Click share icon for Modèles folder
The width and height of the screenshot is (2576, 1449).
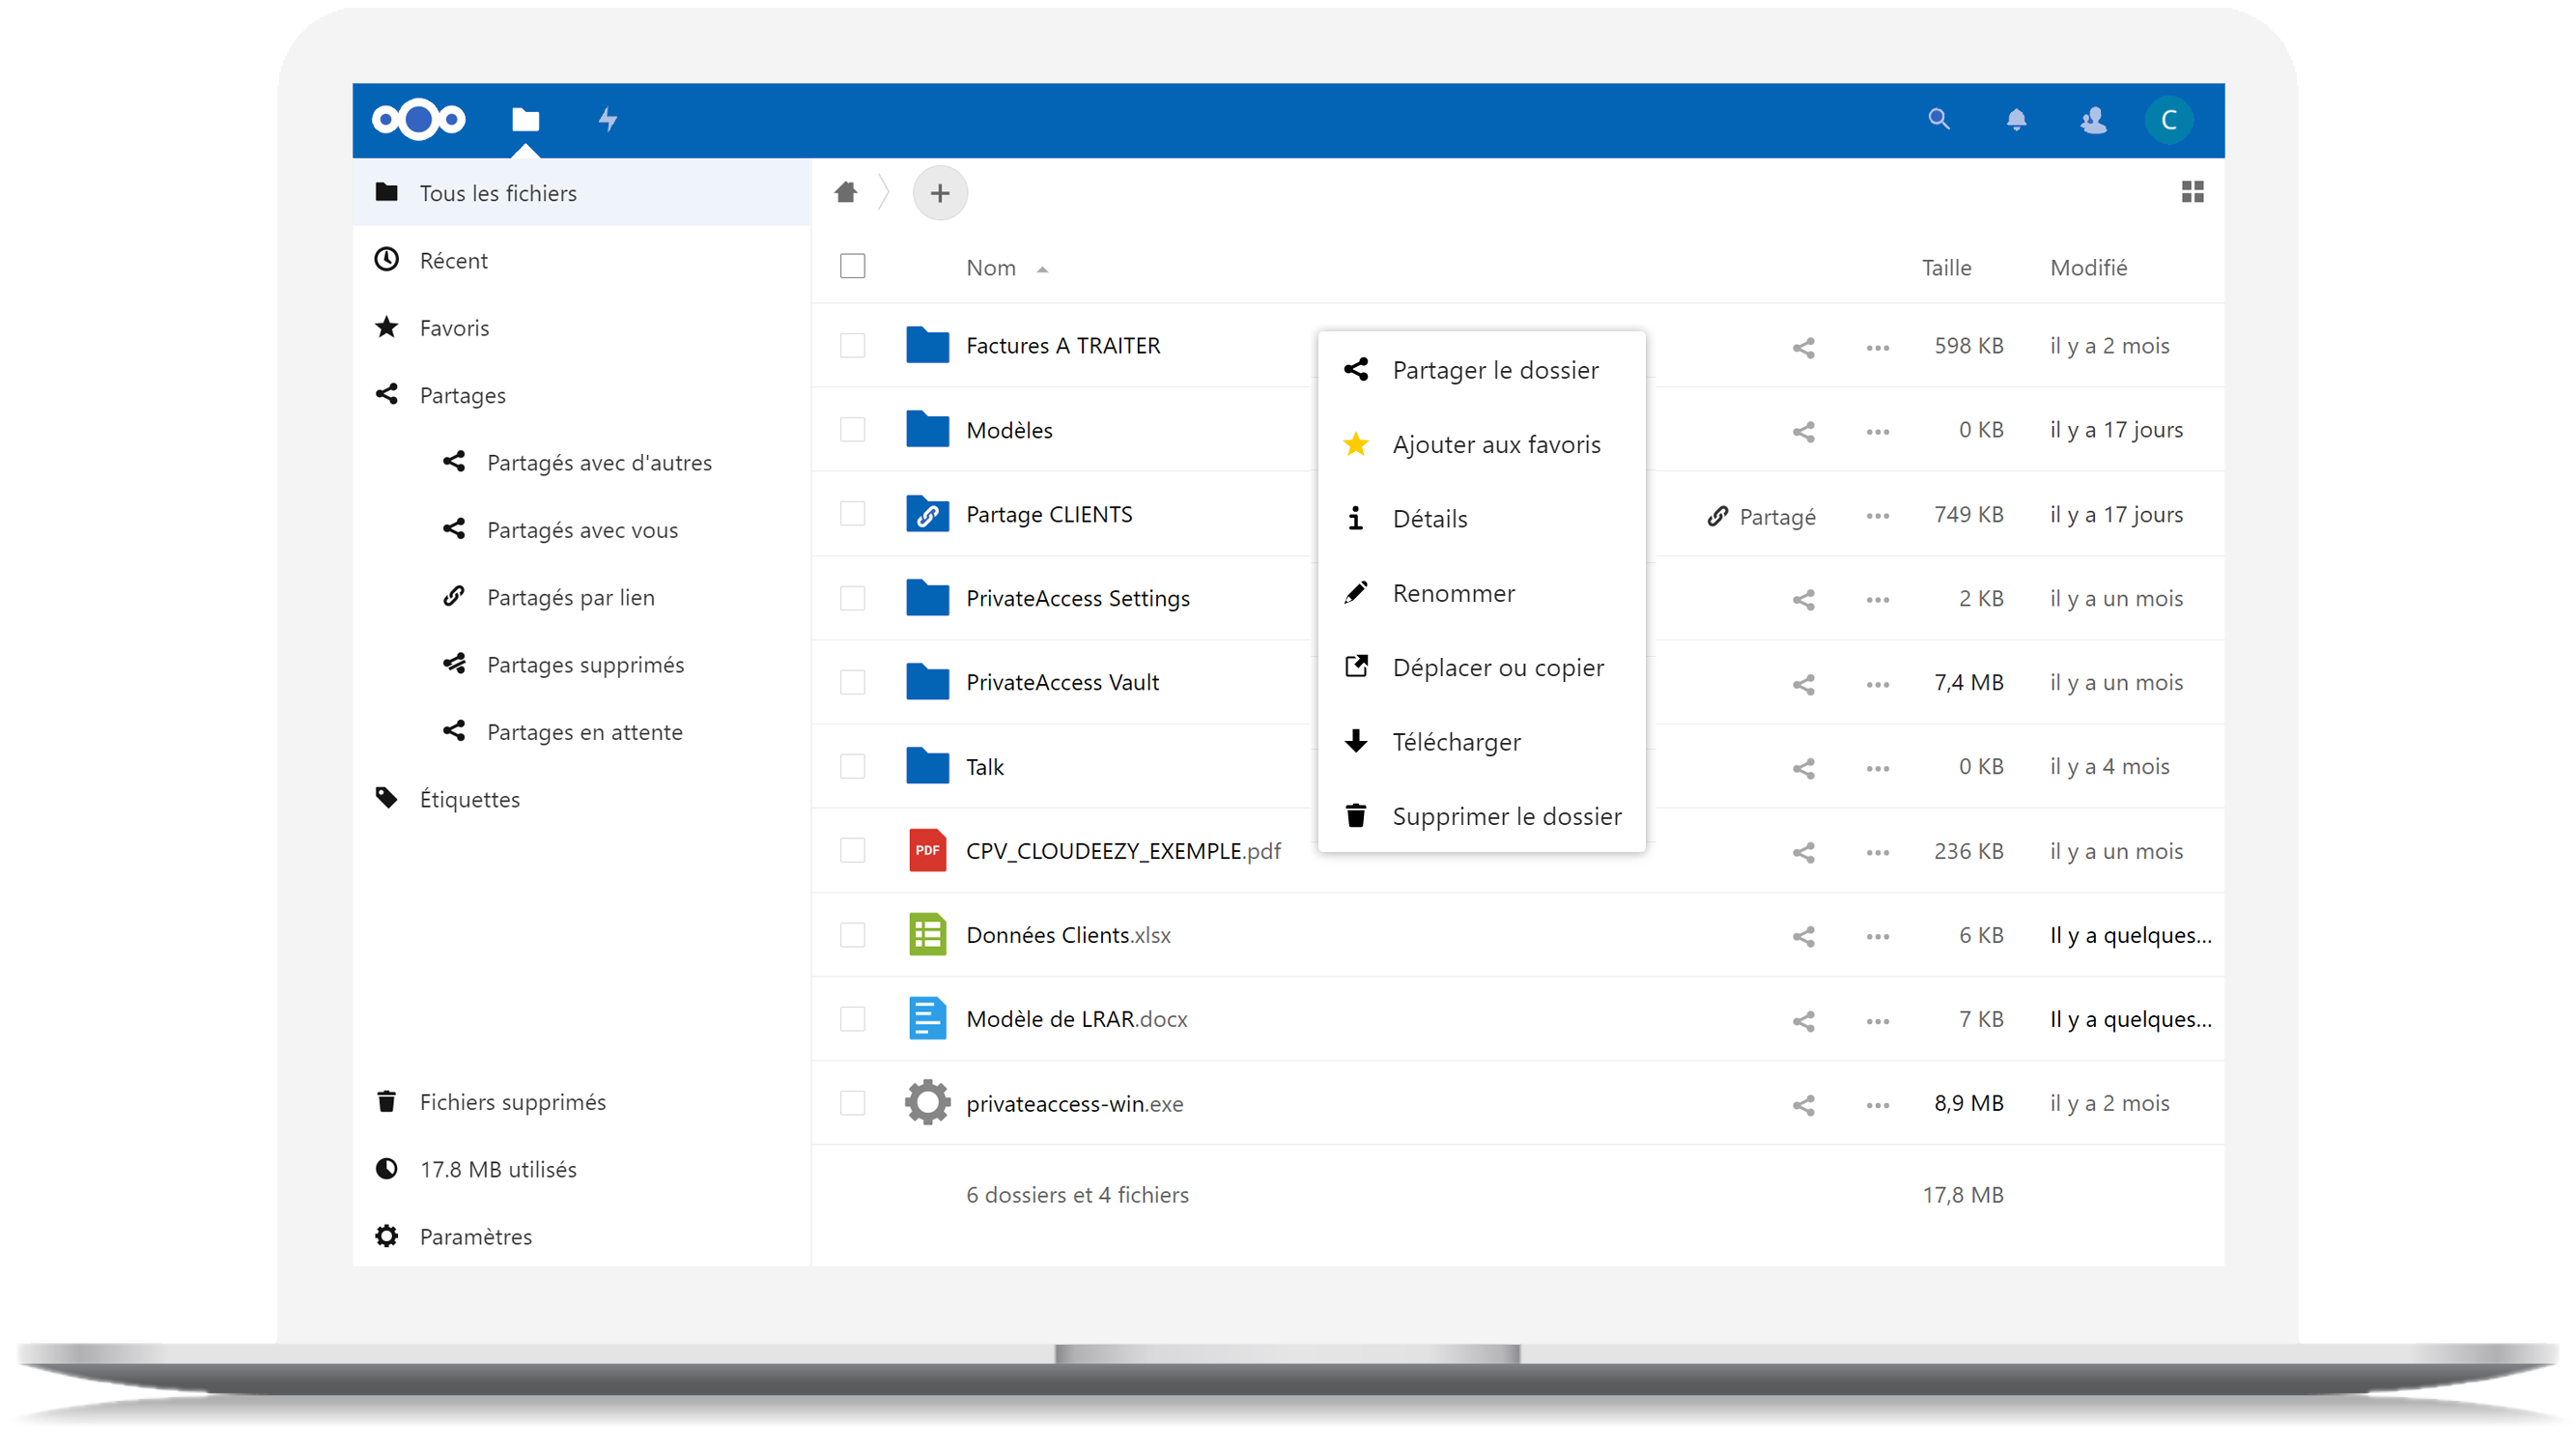coord(1803,431)
